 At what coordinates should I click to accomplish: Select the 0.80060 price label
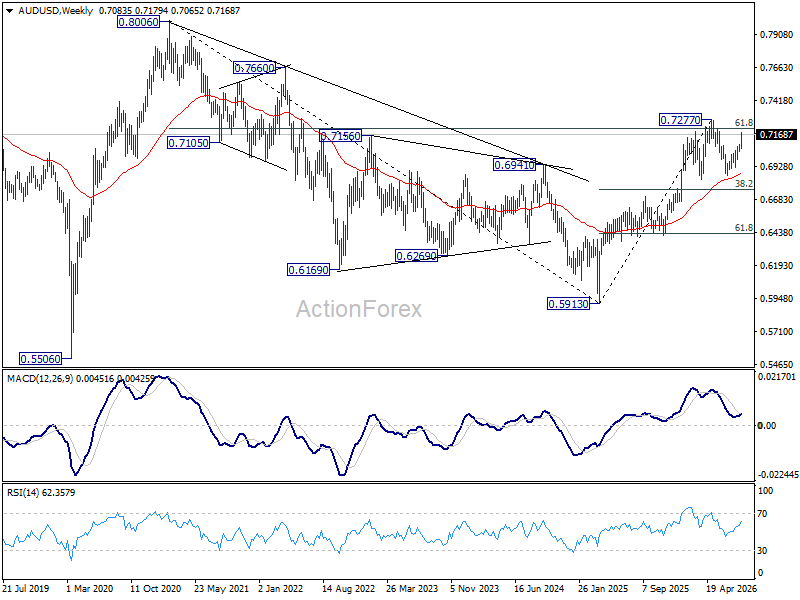(138, 22)
